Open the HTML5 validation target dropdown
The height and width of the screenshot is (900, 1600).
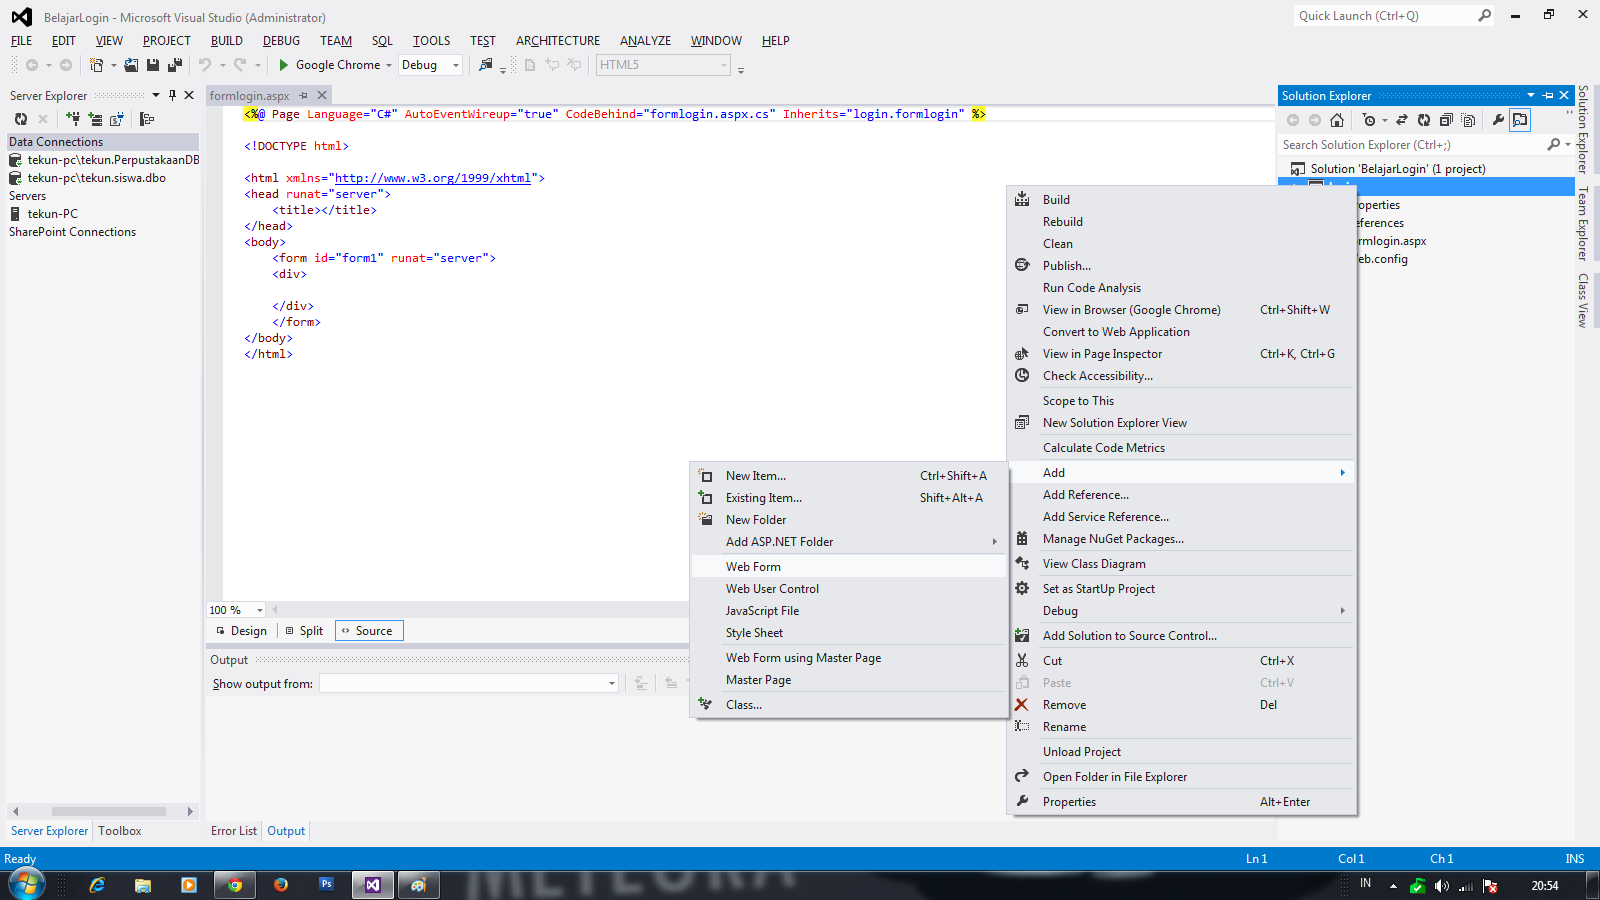pyautogui.click(x=723, y=64)
